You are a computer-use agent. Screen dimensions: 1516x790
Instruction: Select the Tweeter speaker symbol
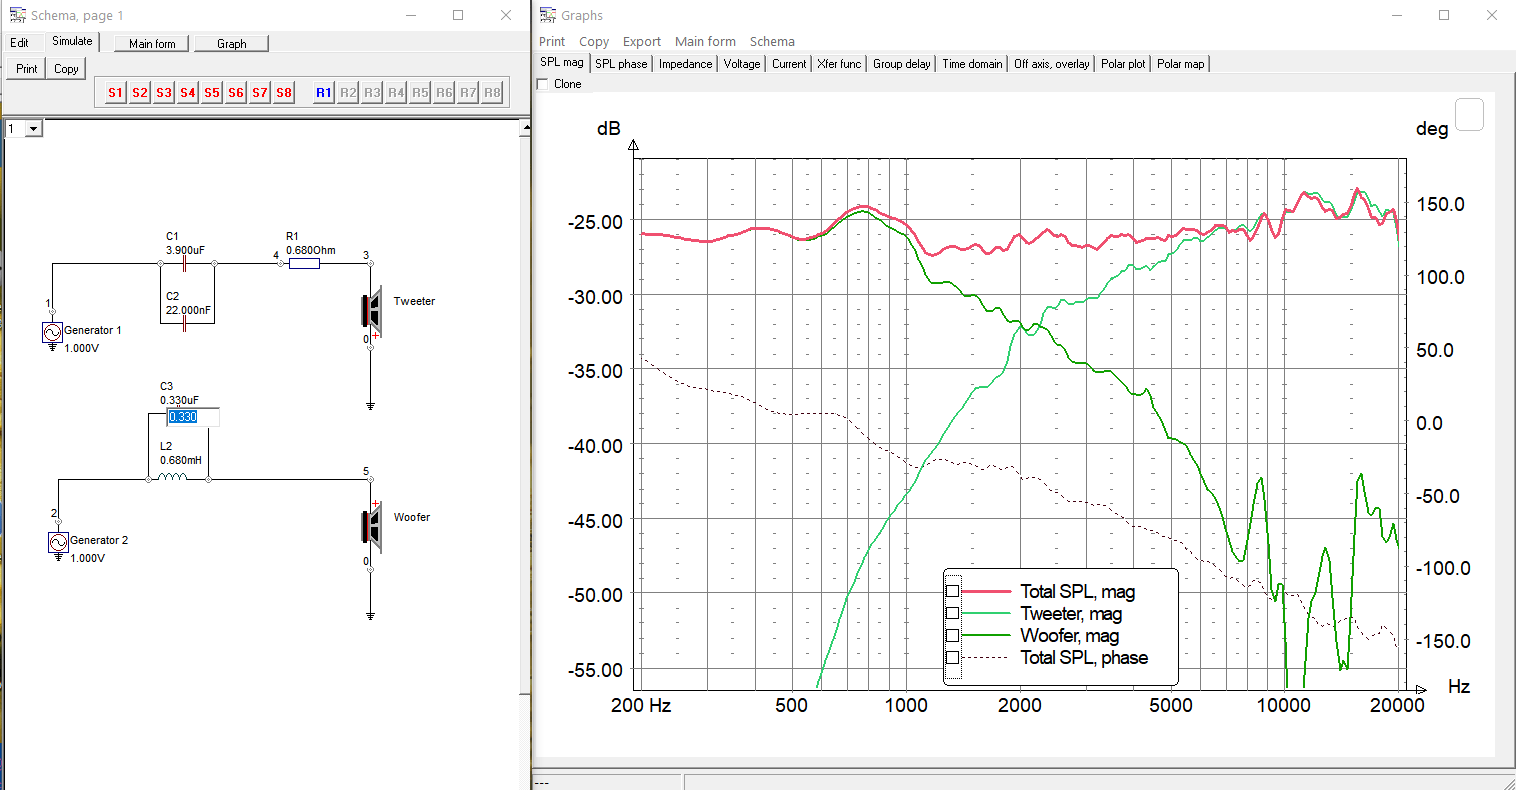pos(372,310)
